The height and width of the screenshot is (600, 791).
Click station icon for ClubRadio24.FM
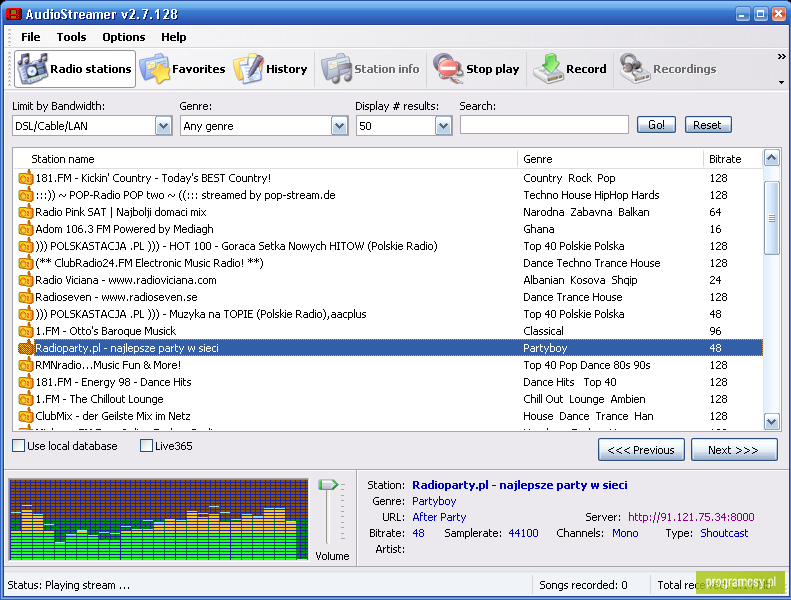click(x=25, y=263)
